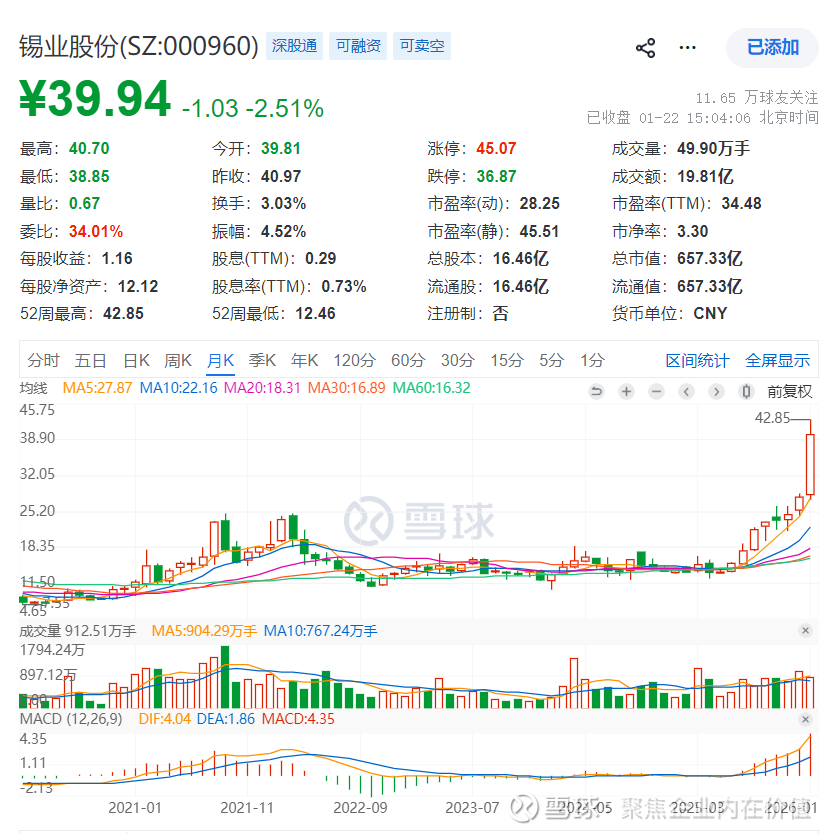This screenshot has width=836, height=834.
Task: Switch to the 五日 chart tab
Action: (90, 360)
